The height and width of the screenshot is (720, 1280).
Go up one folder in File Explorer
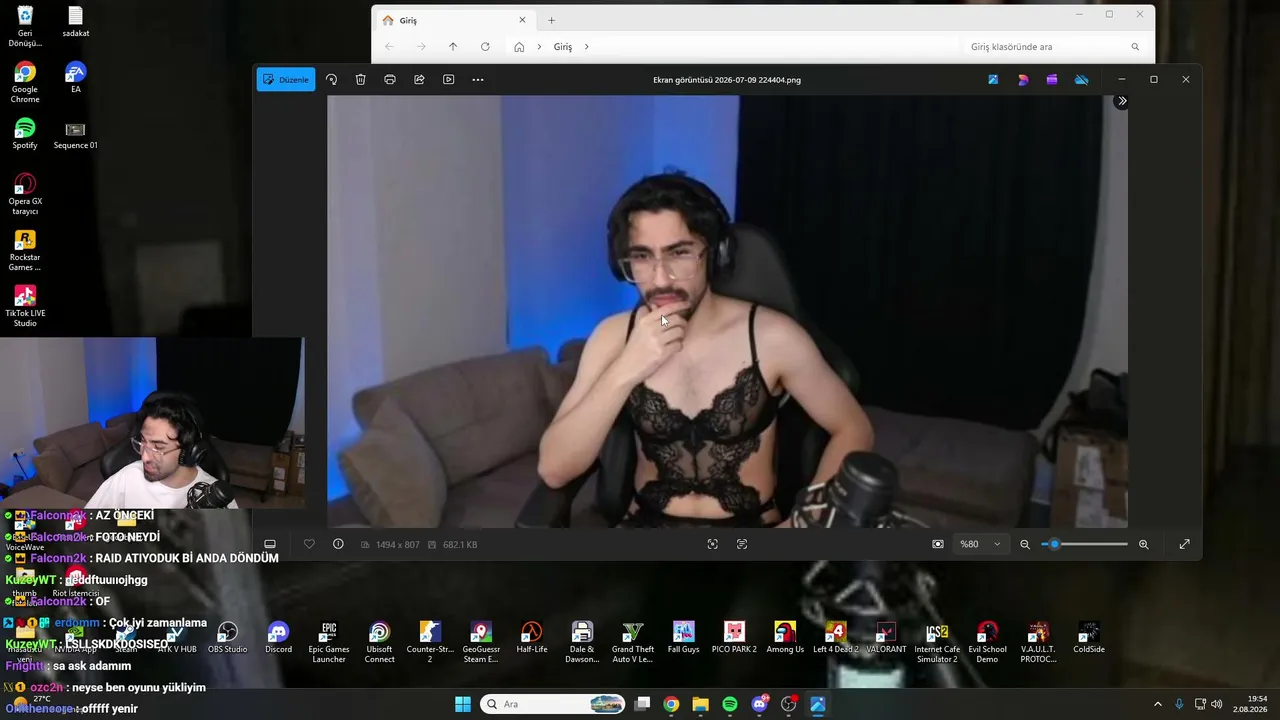[x=453, y=47]
